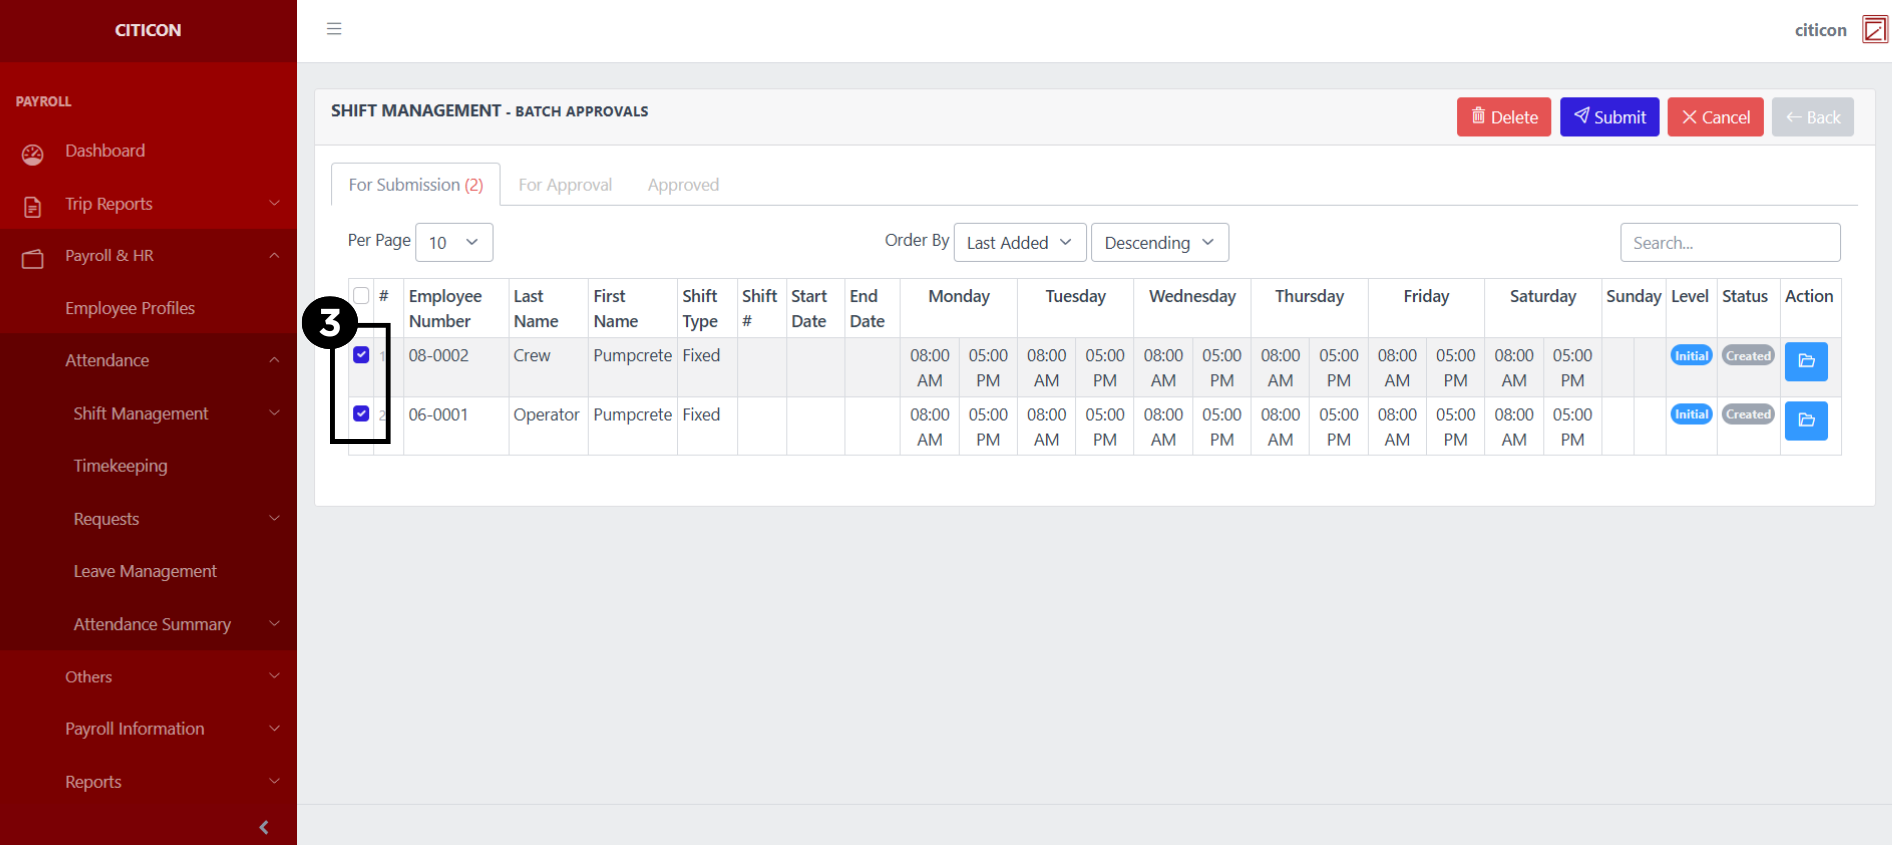Click the red Delete button
The height and width of the screenshot is (845, 1892).
click(x=1503, y=117)
